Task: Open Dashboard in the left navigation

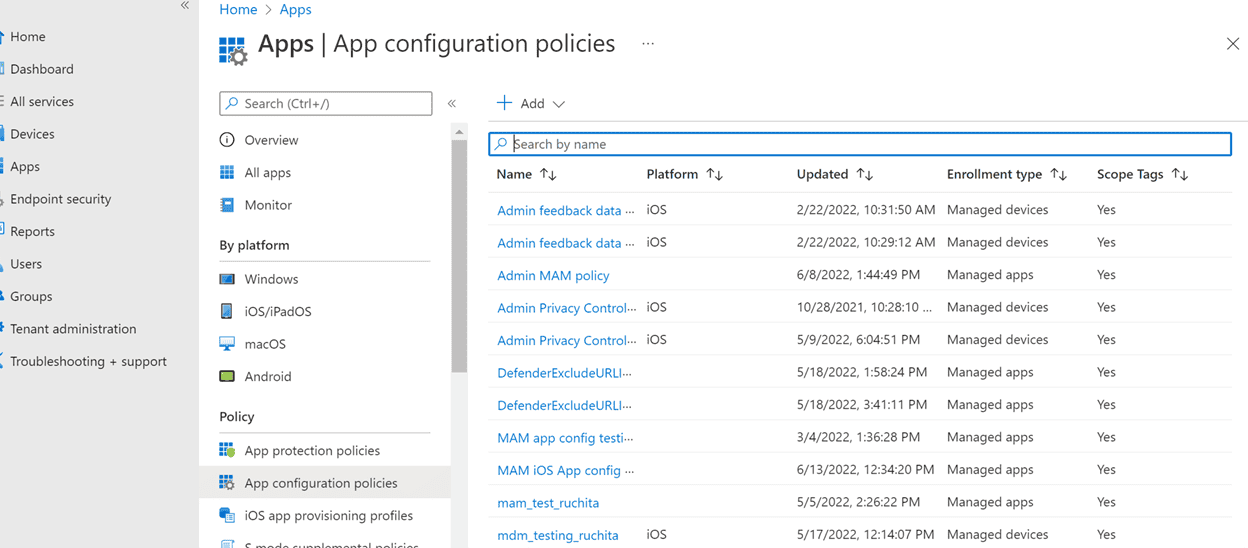Action: 42,69
